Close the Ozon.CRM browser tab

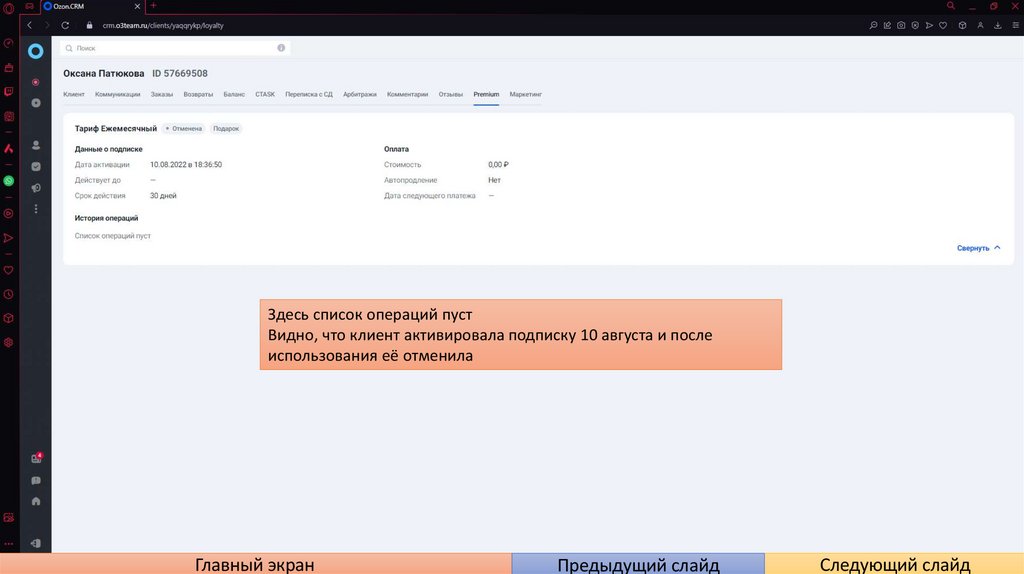coord(137,7)
